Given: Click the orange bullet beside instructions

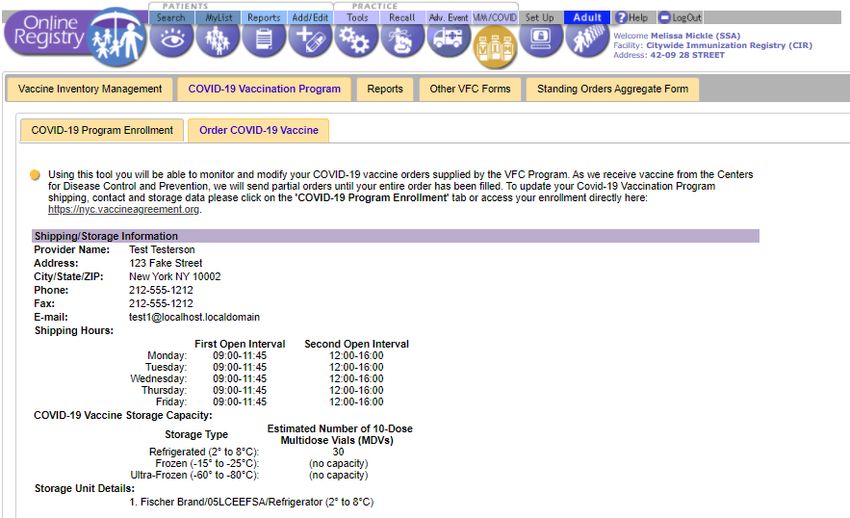Looking at the screenshot, I should point(35,175).
